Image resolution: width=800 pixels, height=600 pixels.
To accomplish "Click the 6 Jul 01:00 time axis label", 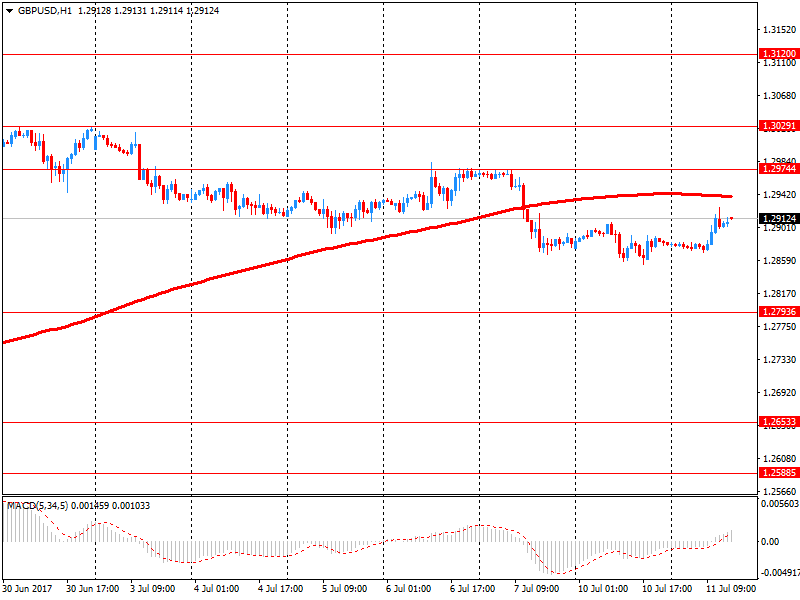I will [409, 589].
